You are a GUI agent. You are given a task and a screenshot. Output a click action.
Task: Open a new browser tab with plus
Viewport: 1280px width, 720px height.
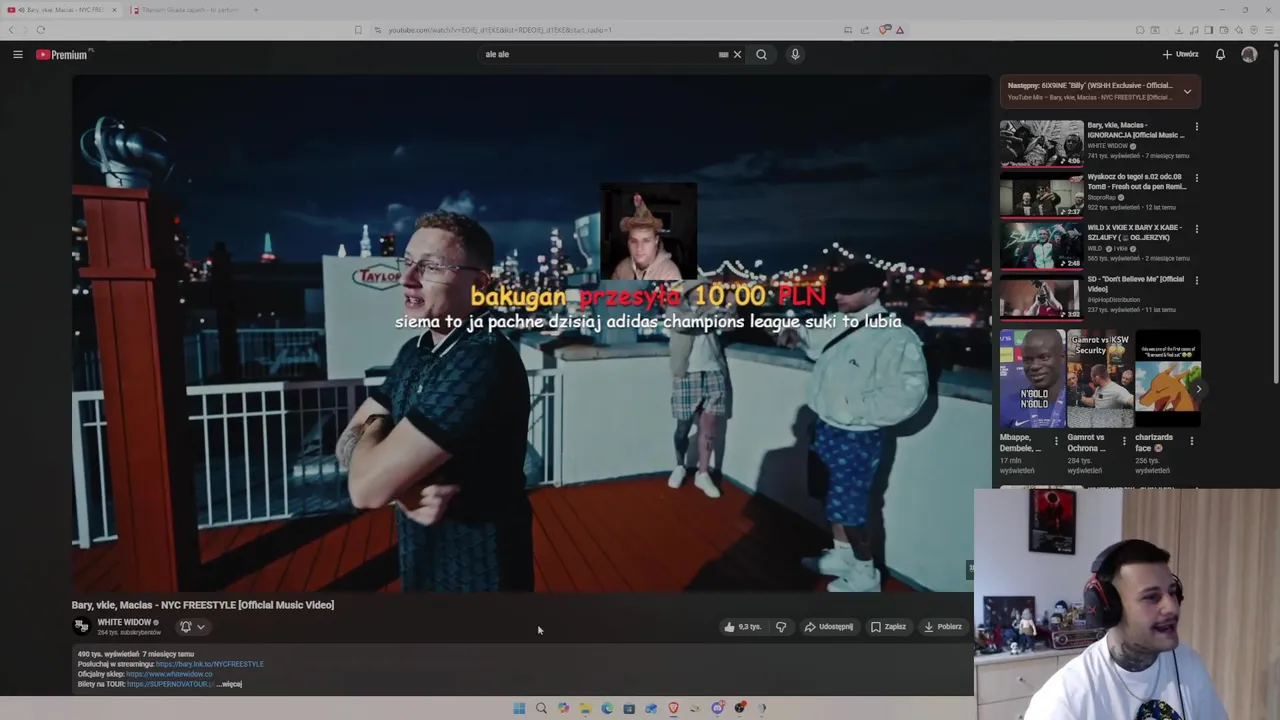[256, 10]
